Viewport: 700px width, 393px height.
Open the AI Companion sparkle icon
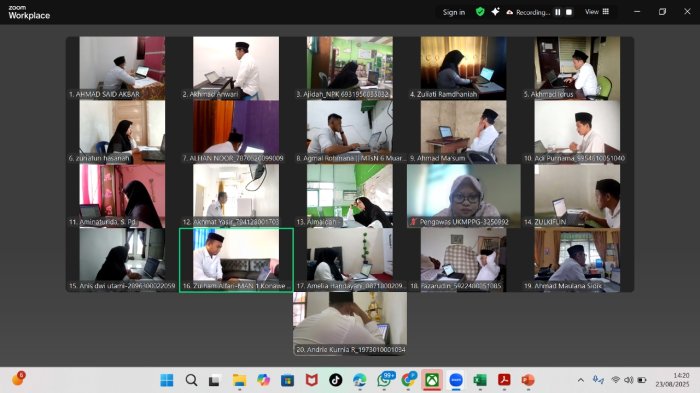pyautogui.click(x=495, y=12)
